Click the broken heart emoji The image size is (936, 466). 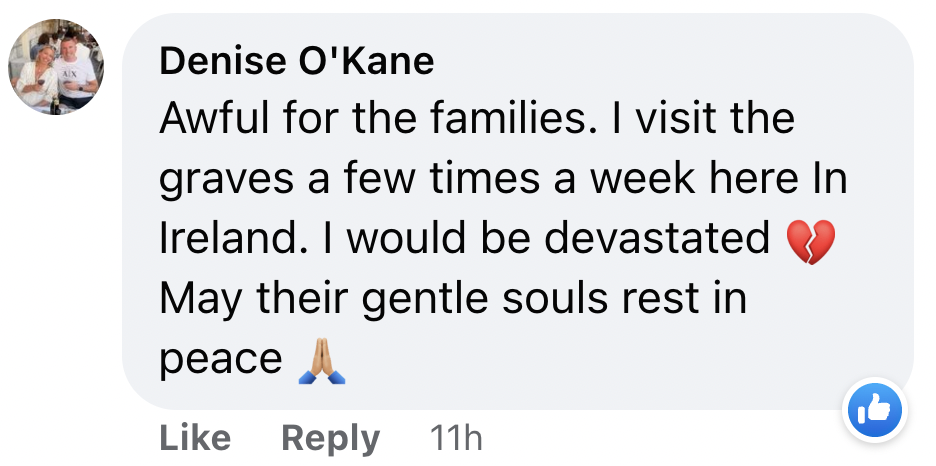[x=810, y=240]
